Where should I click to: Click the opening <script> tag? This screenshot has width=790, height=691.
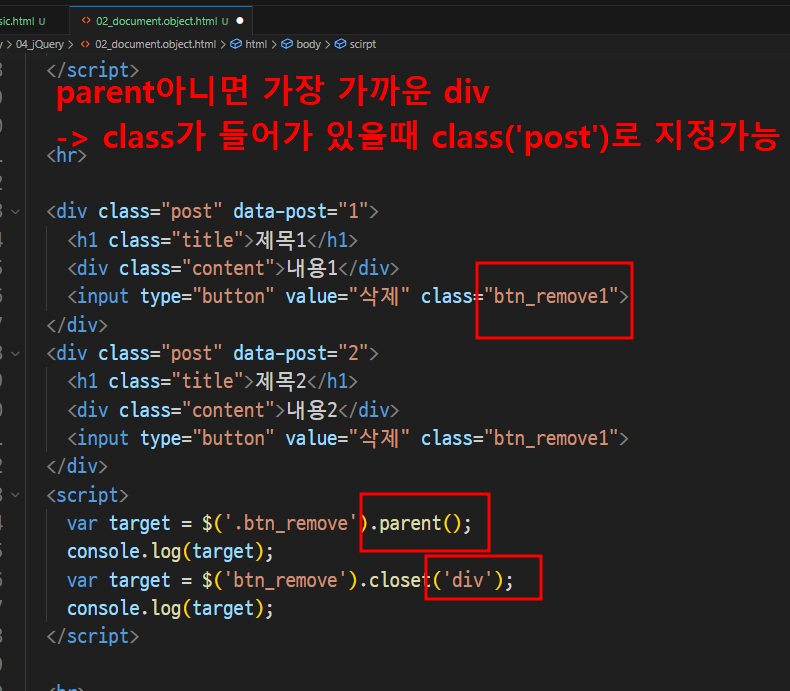tap(87, 495)
